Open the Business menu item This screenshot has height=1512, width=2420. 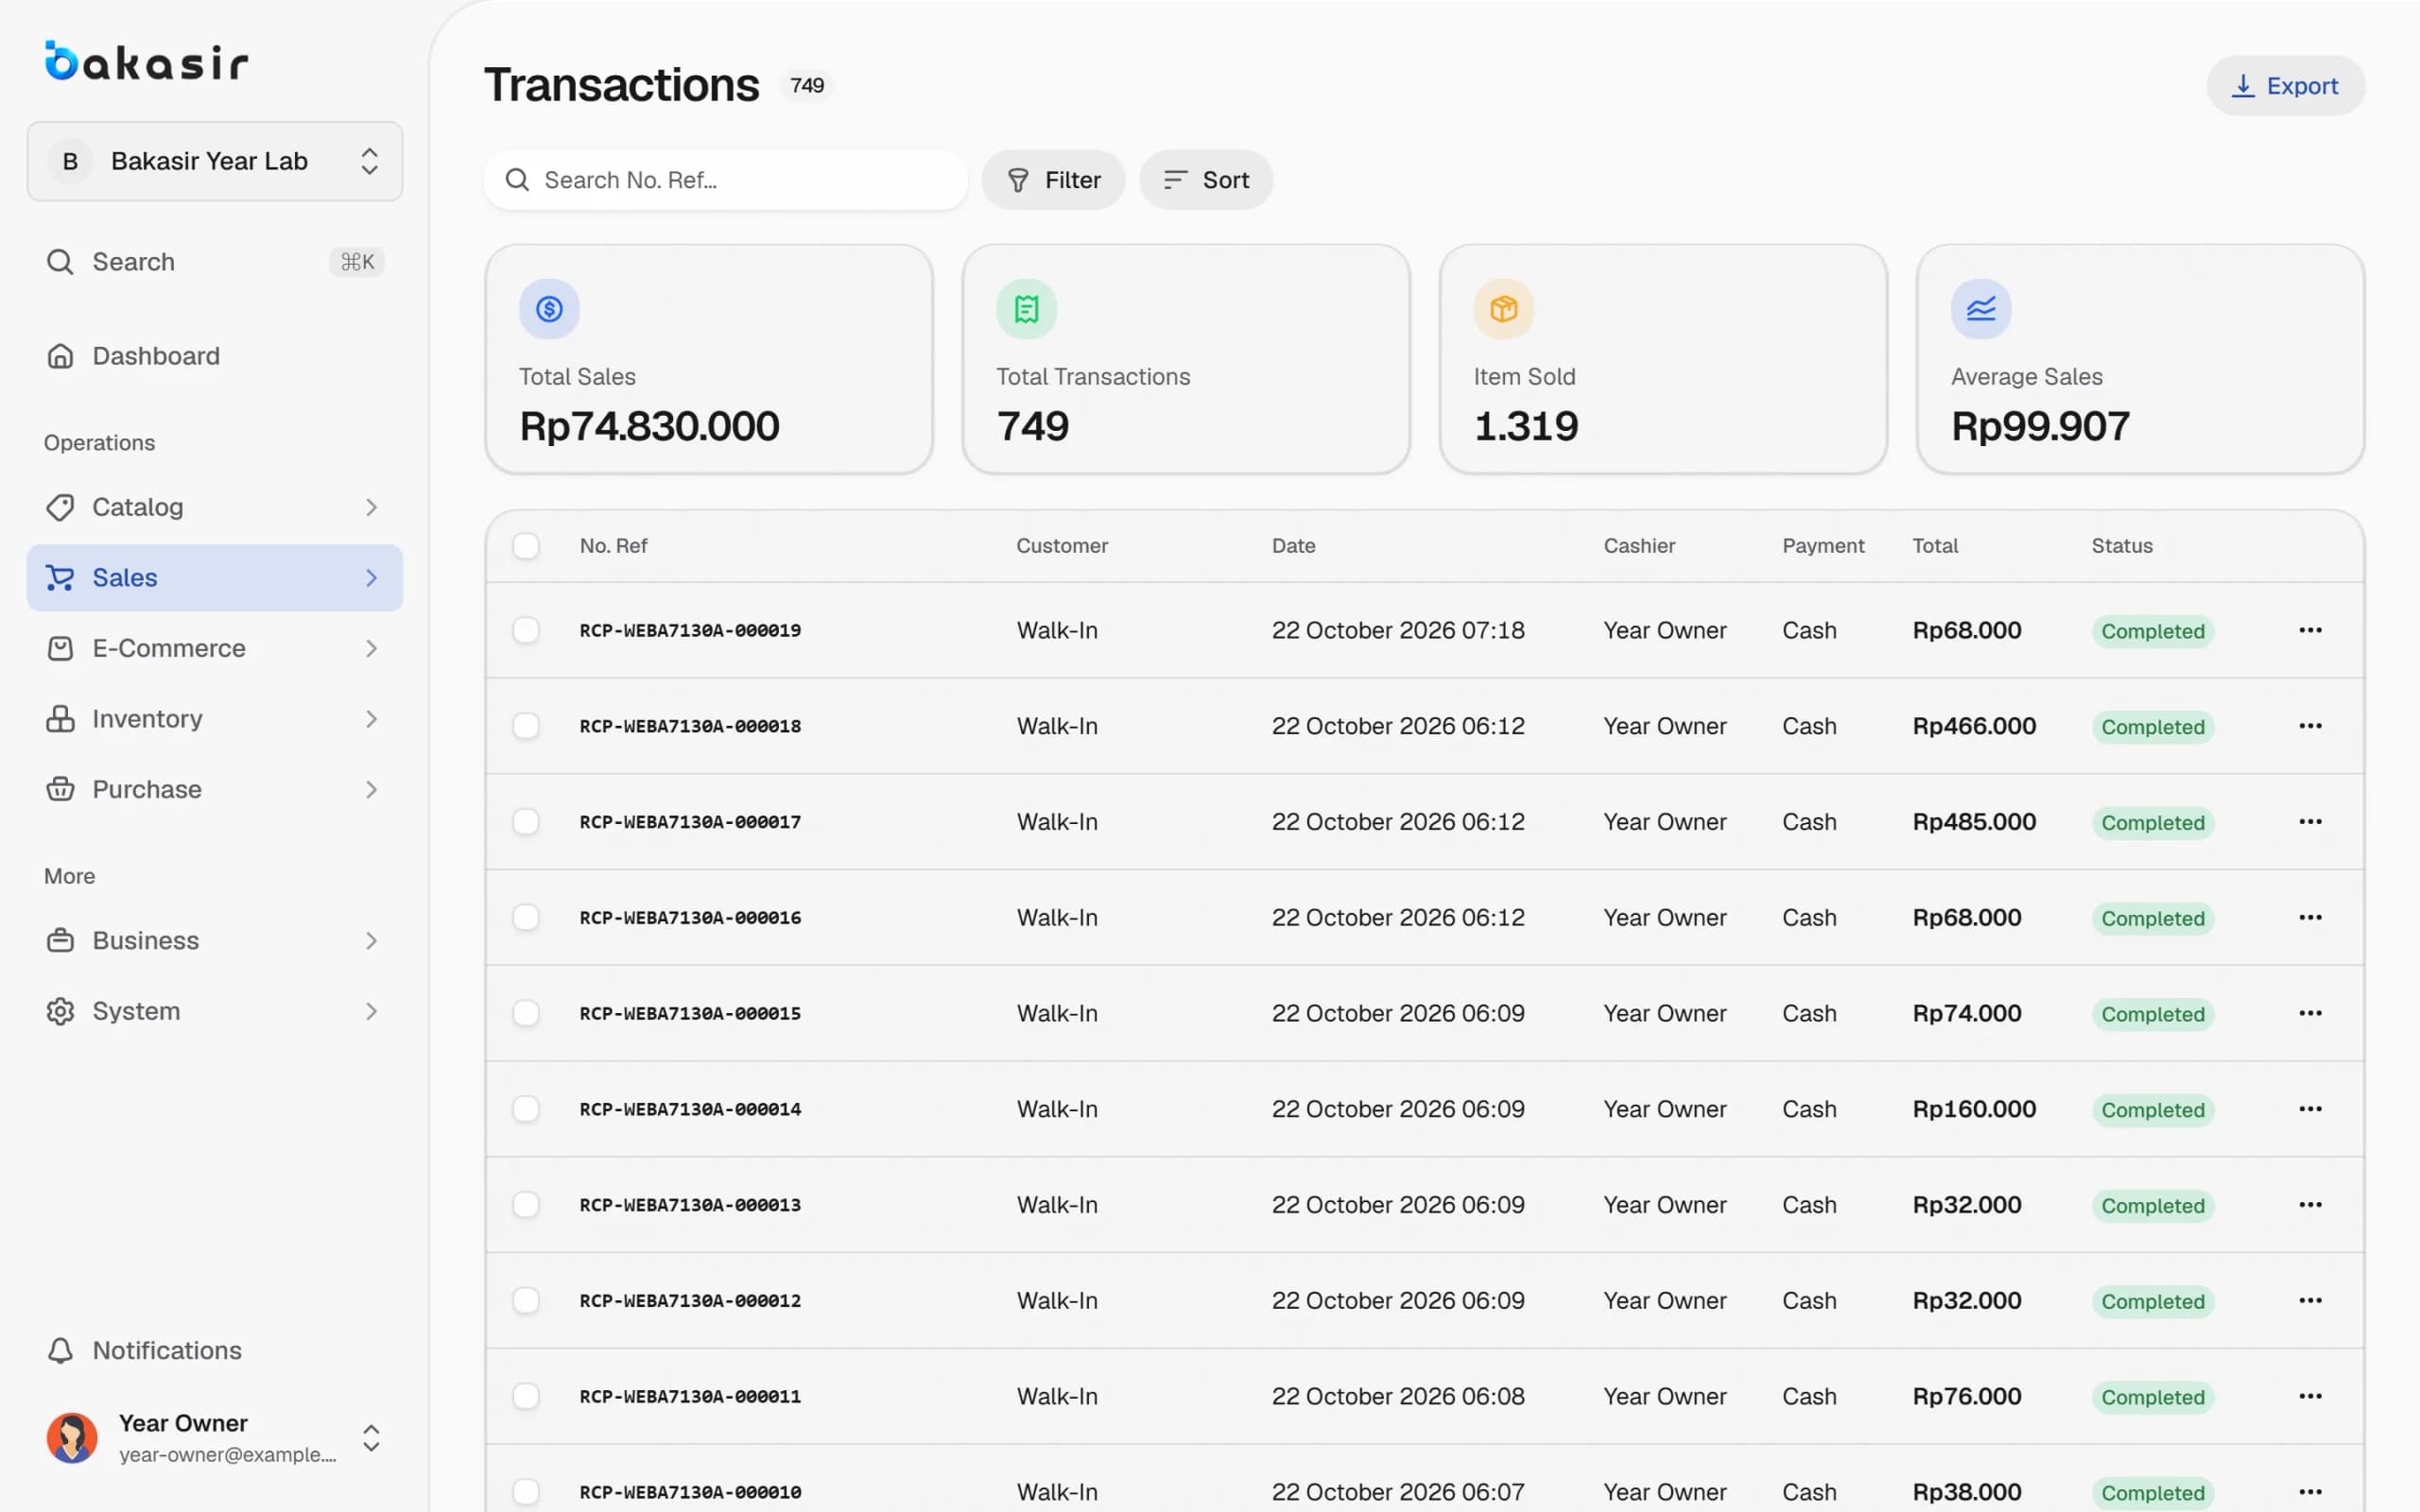tap(215, 941)
